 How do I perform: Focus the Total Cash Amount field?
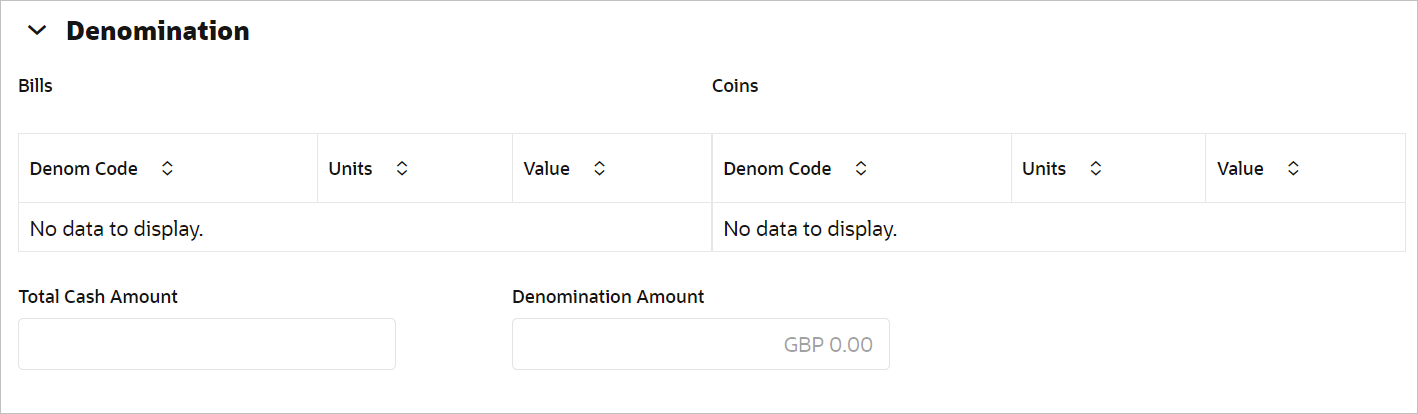pos(207,344)
